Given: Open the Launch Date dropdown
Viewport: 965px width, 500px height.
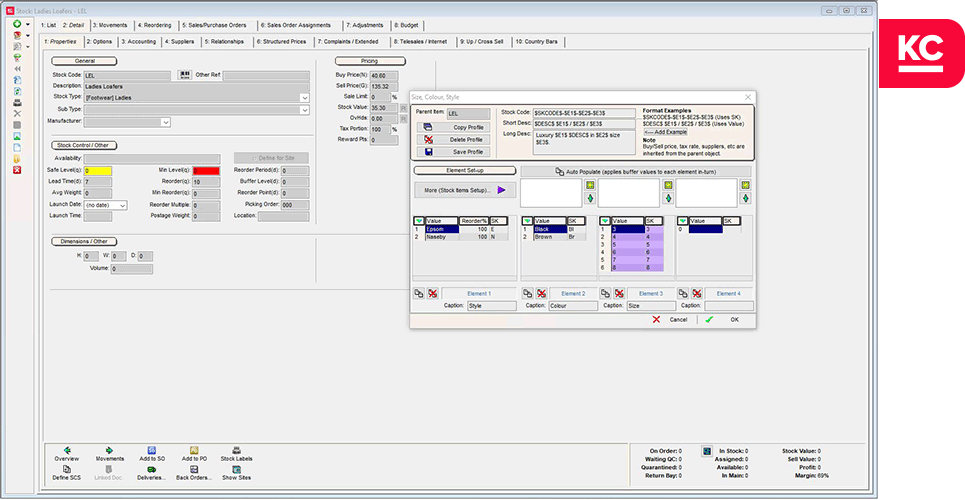Looking at the screenshot, I should click(123, 205).
